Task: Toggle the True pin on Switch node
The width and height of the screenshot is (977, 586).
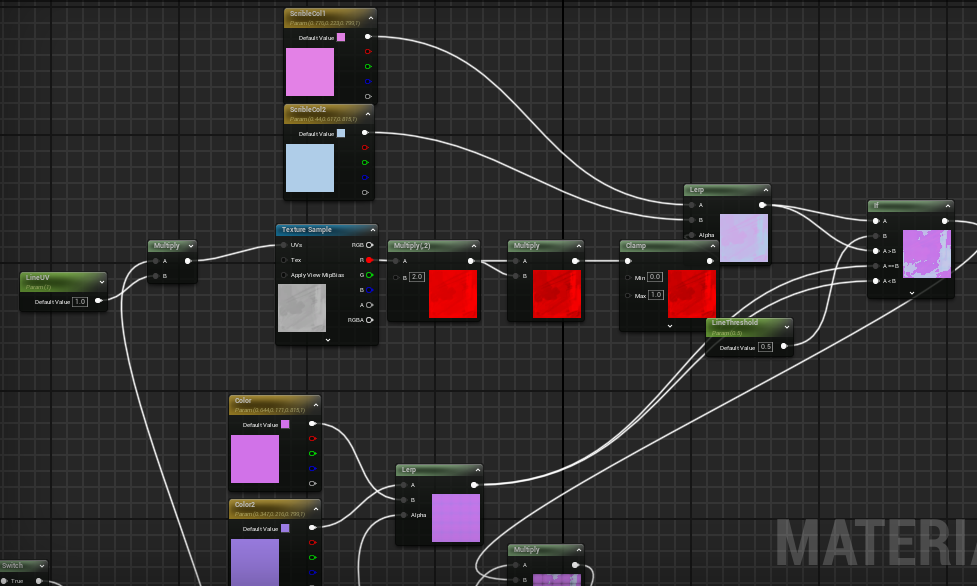Action: [x=39, y=580]
